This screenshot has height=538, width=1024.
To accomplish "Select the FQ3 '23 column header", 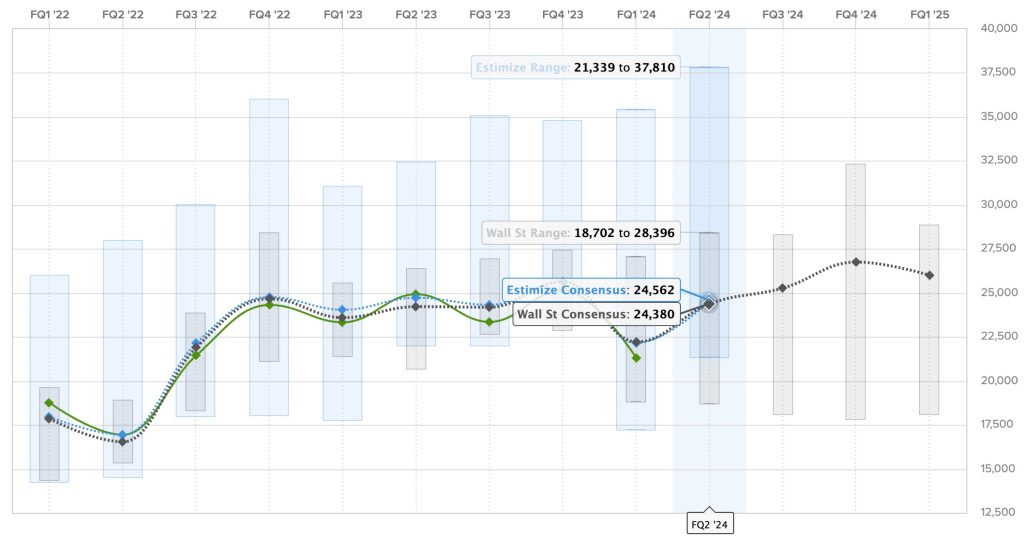I will (489, 15).
